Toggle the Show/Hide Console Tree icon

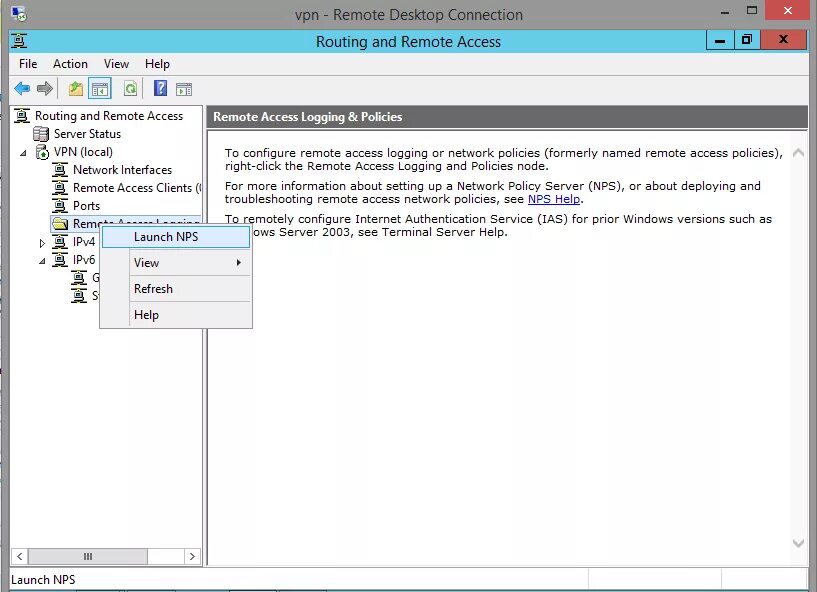[x=100, y=89]
